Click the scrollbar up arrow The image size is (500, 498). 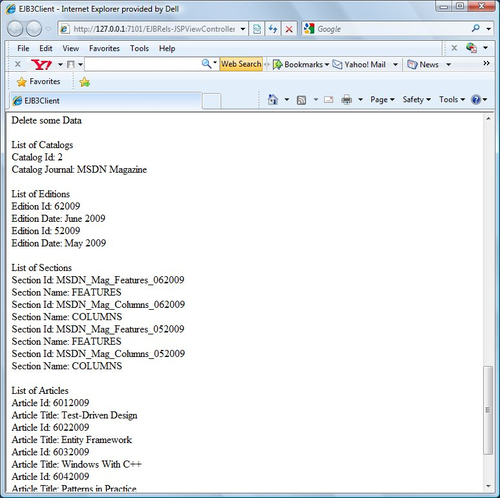[488, 119]
